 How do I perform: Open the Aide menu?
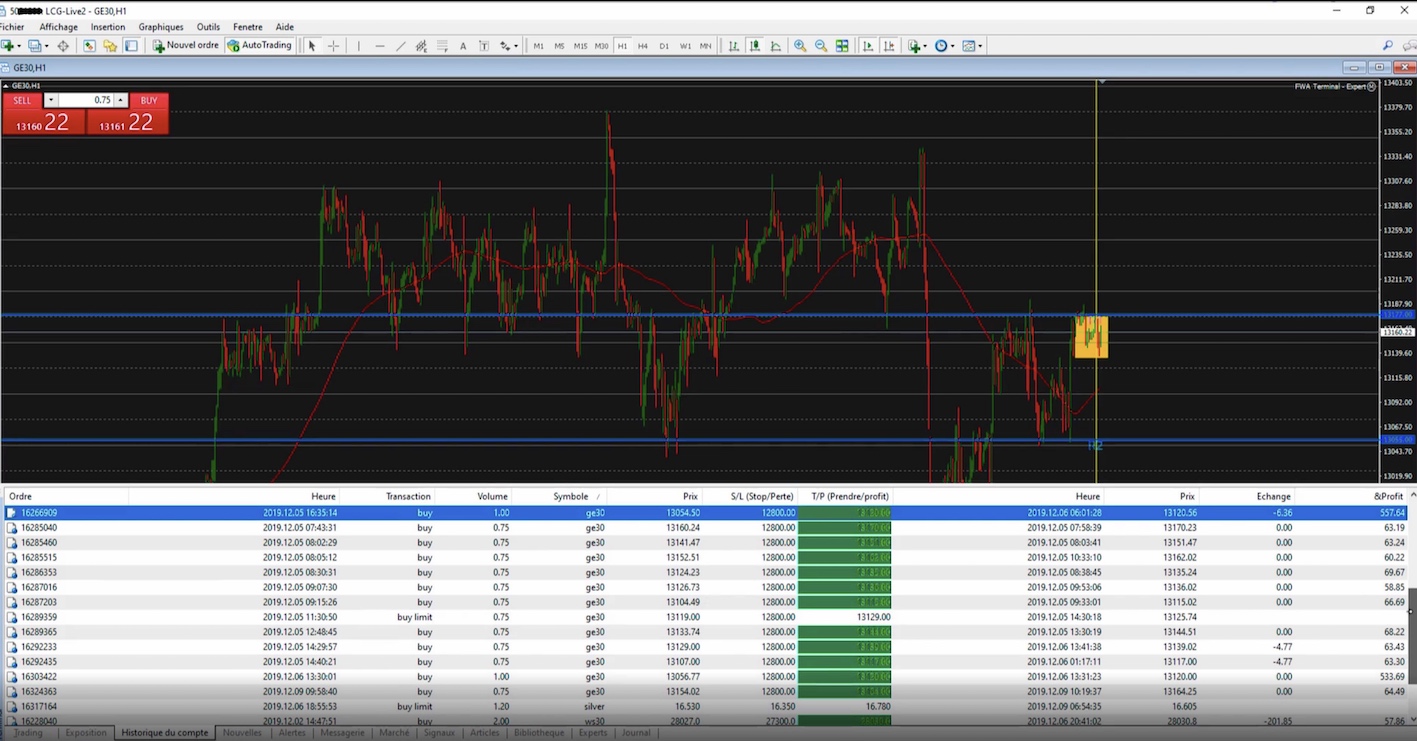coord(284,27)
